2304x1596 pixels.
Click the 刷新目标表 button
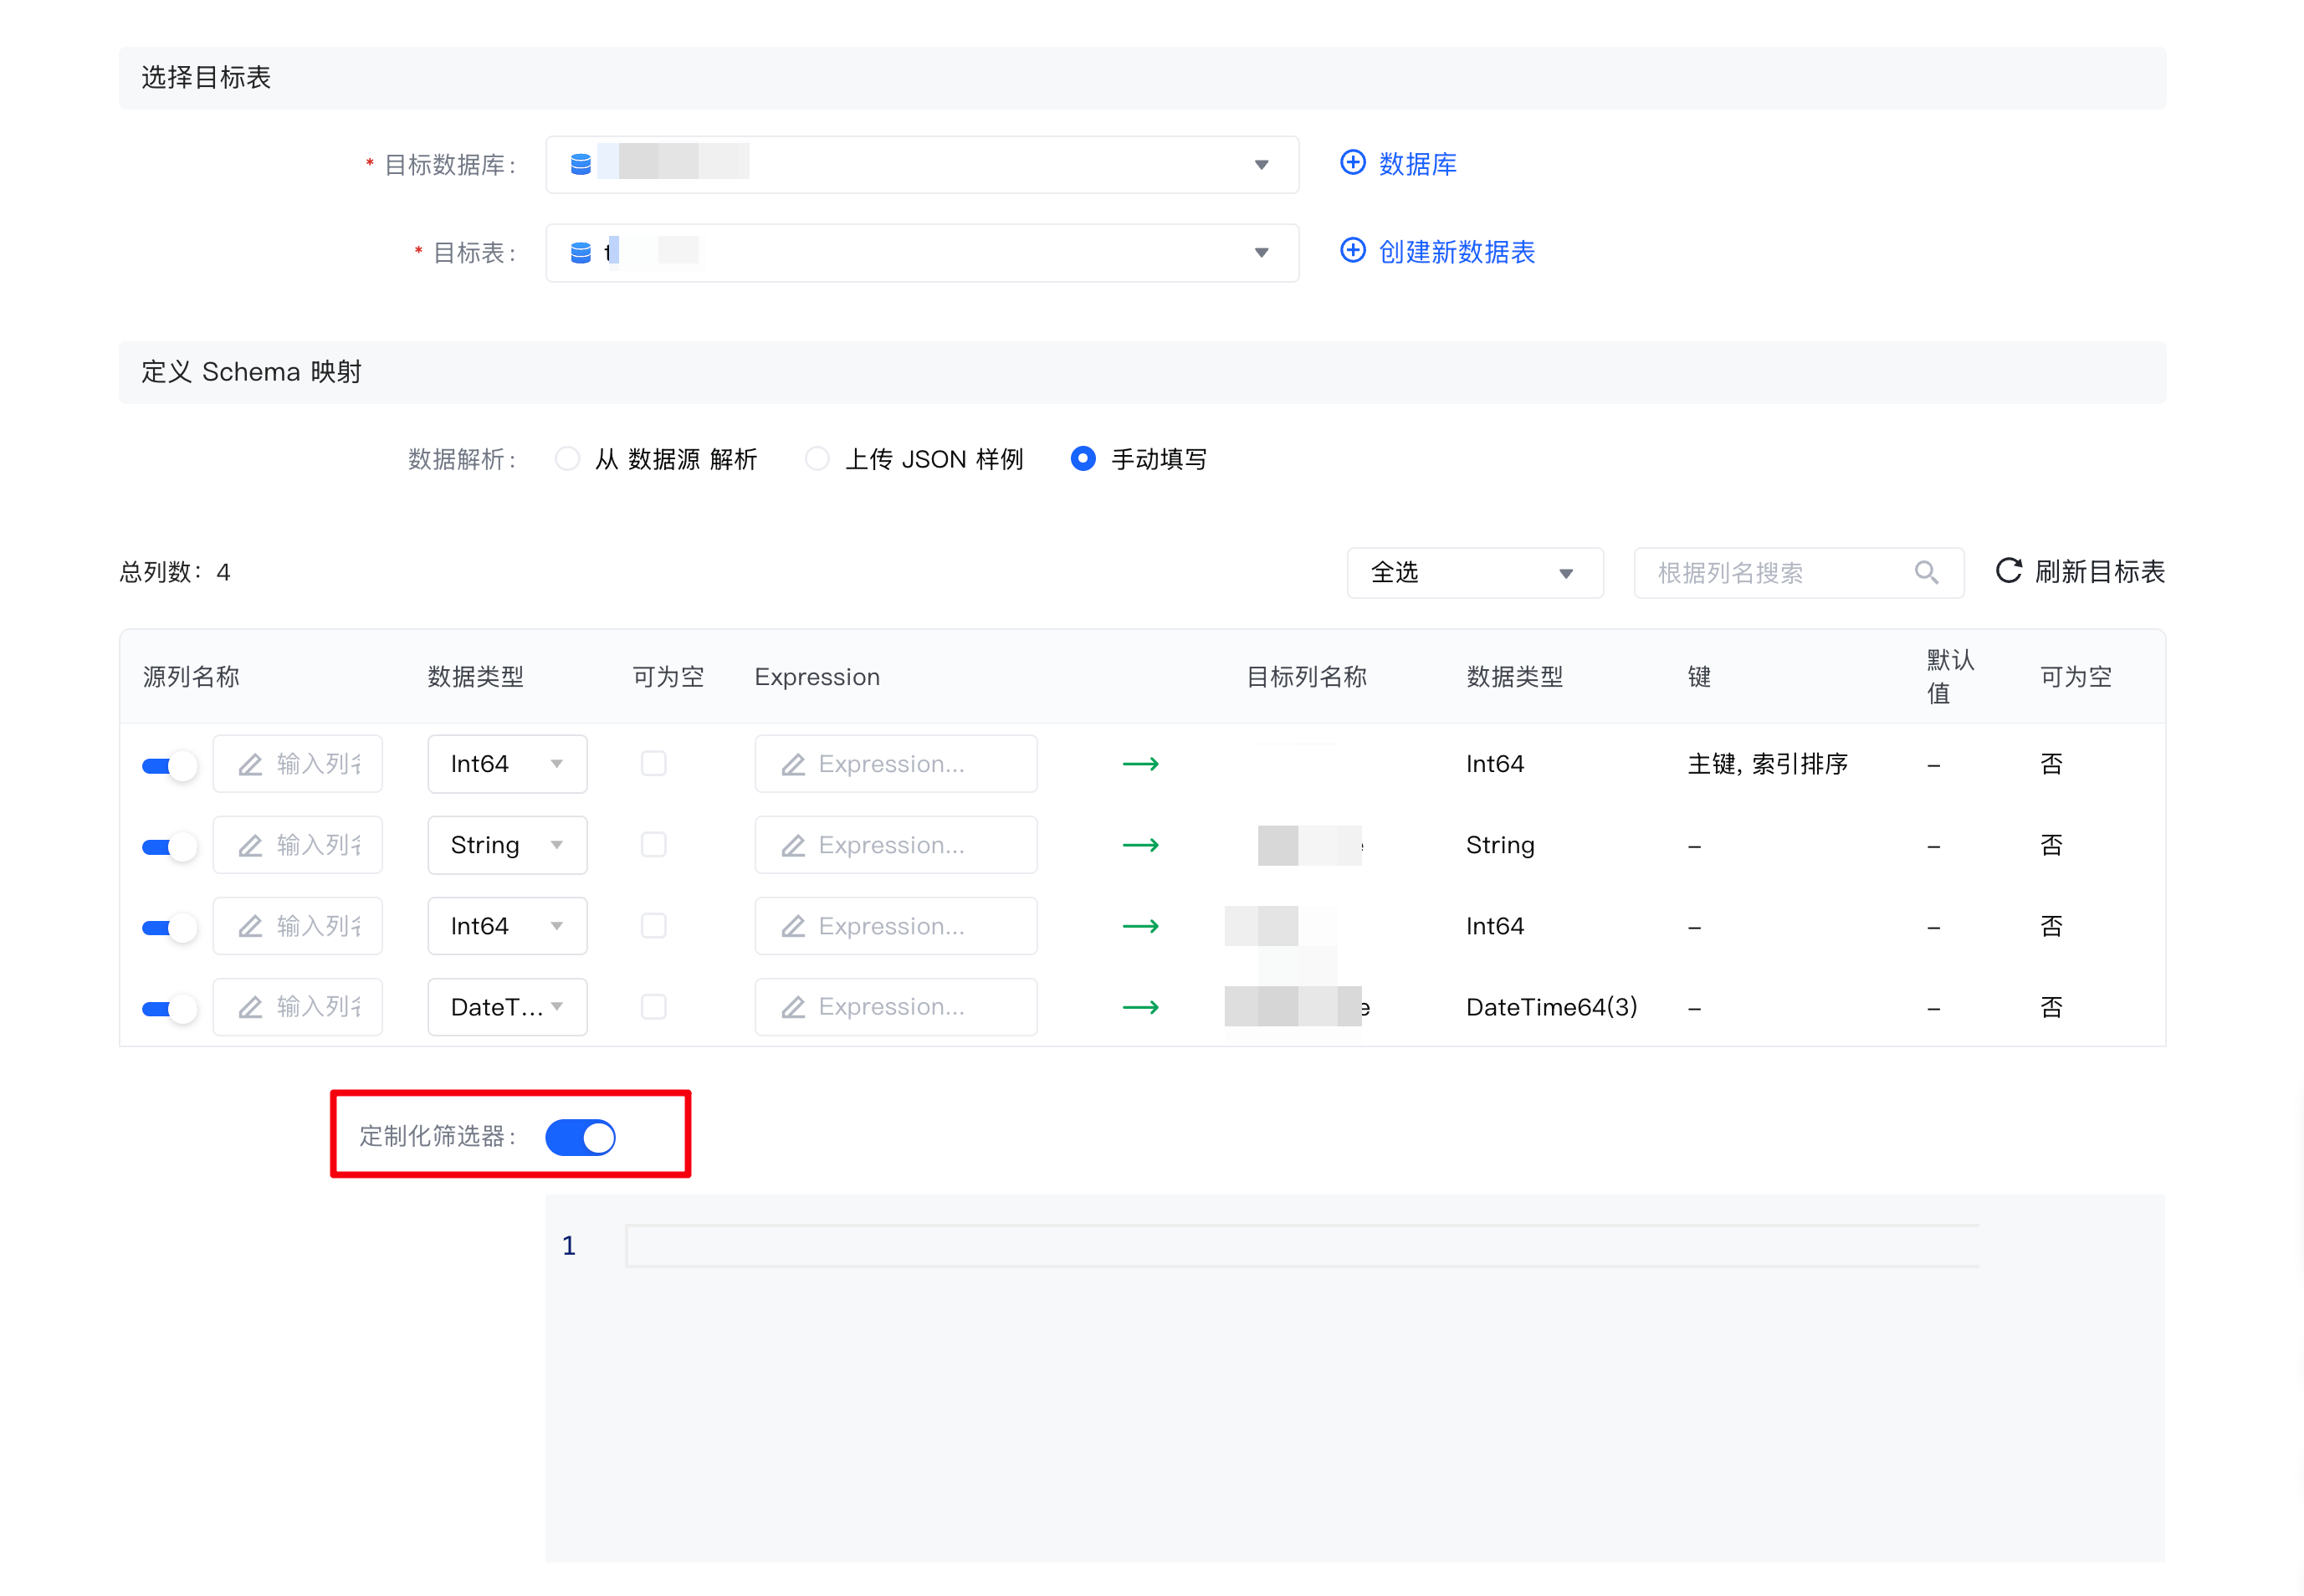(2080, 572)
